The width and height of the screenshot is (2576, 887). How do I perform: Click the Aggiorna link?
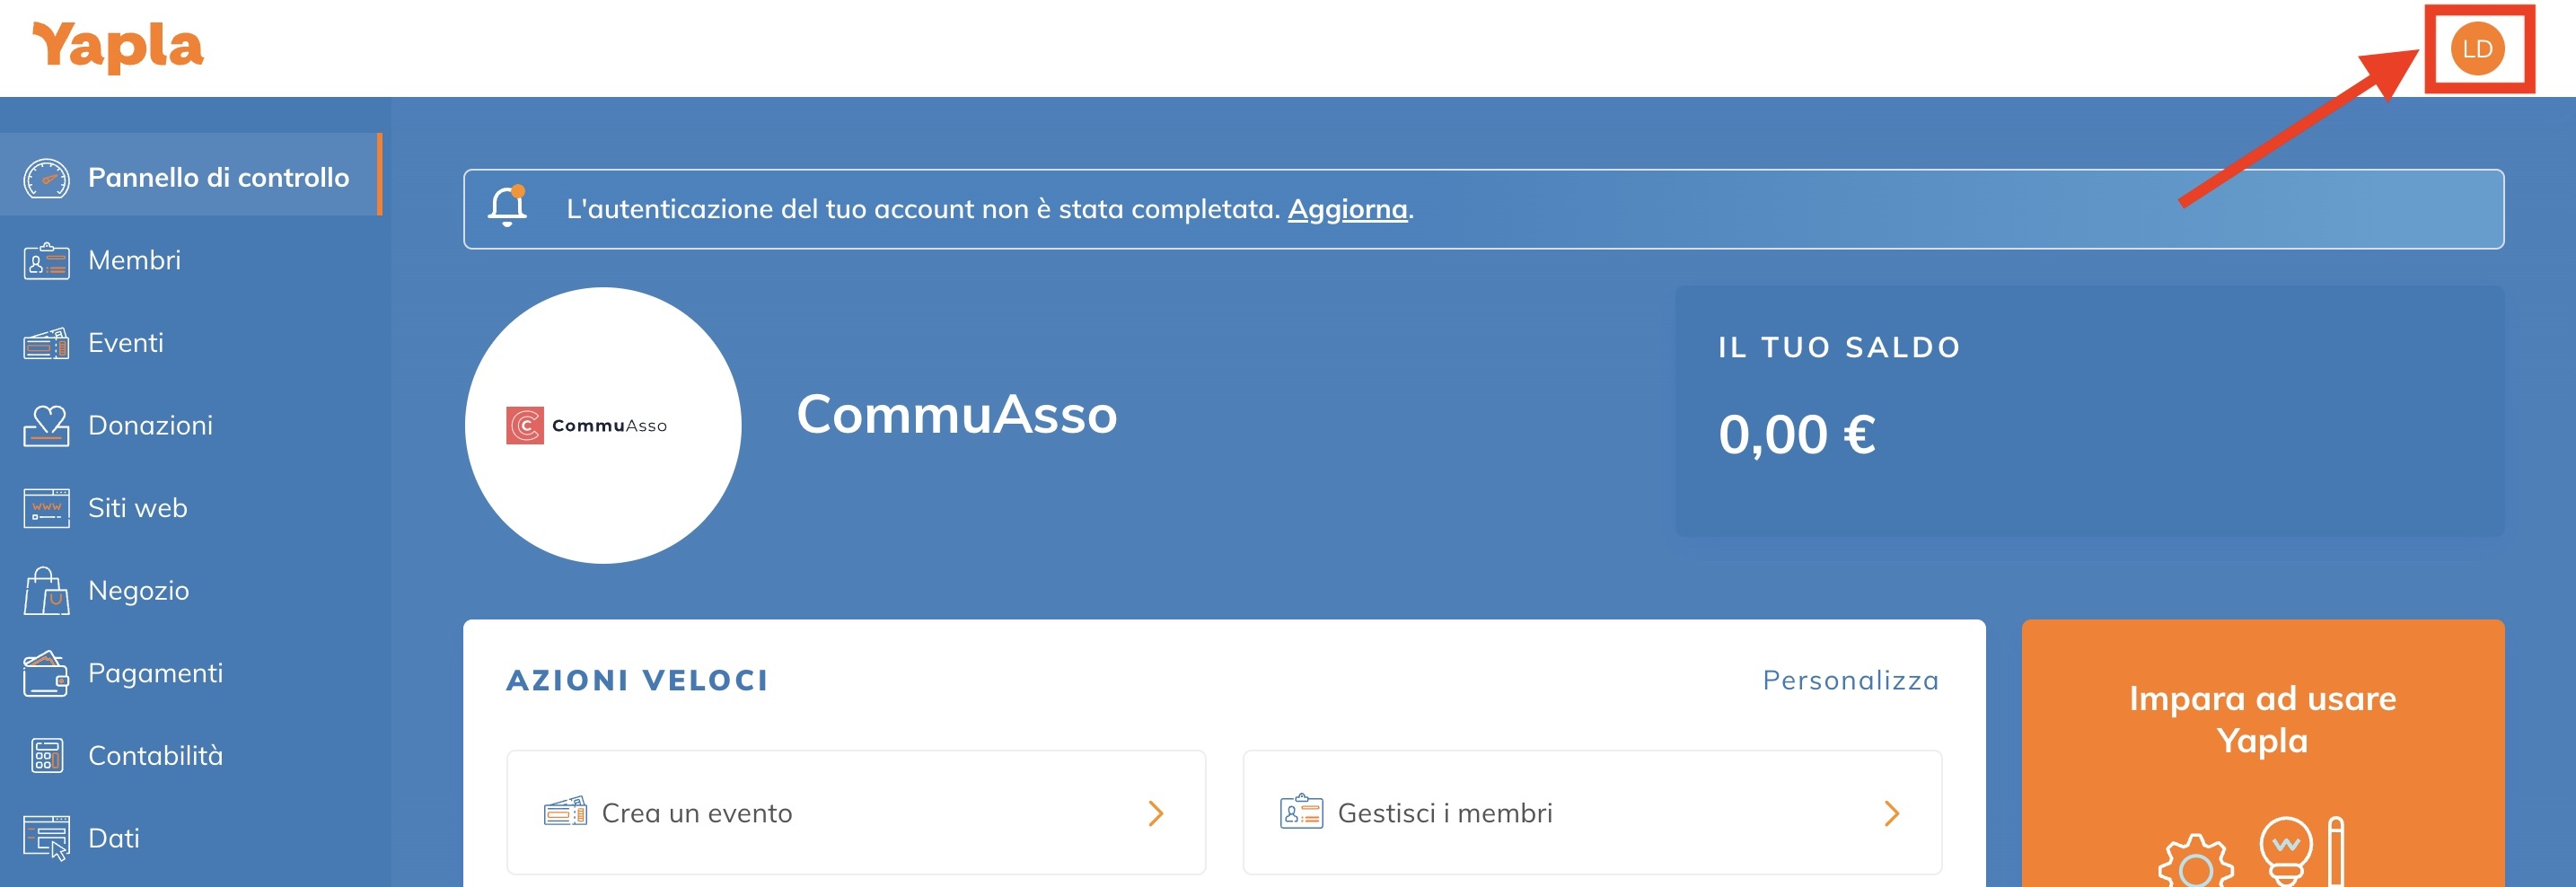click(x=1346, y=209)
